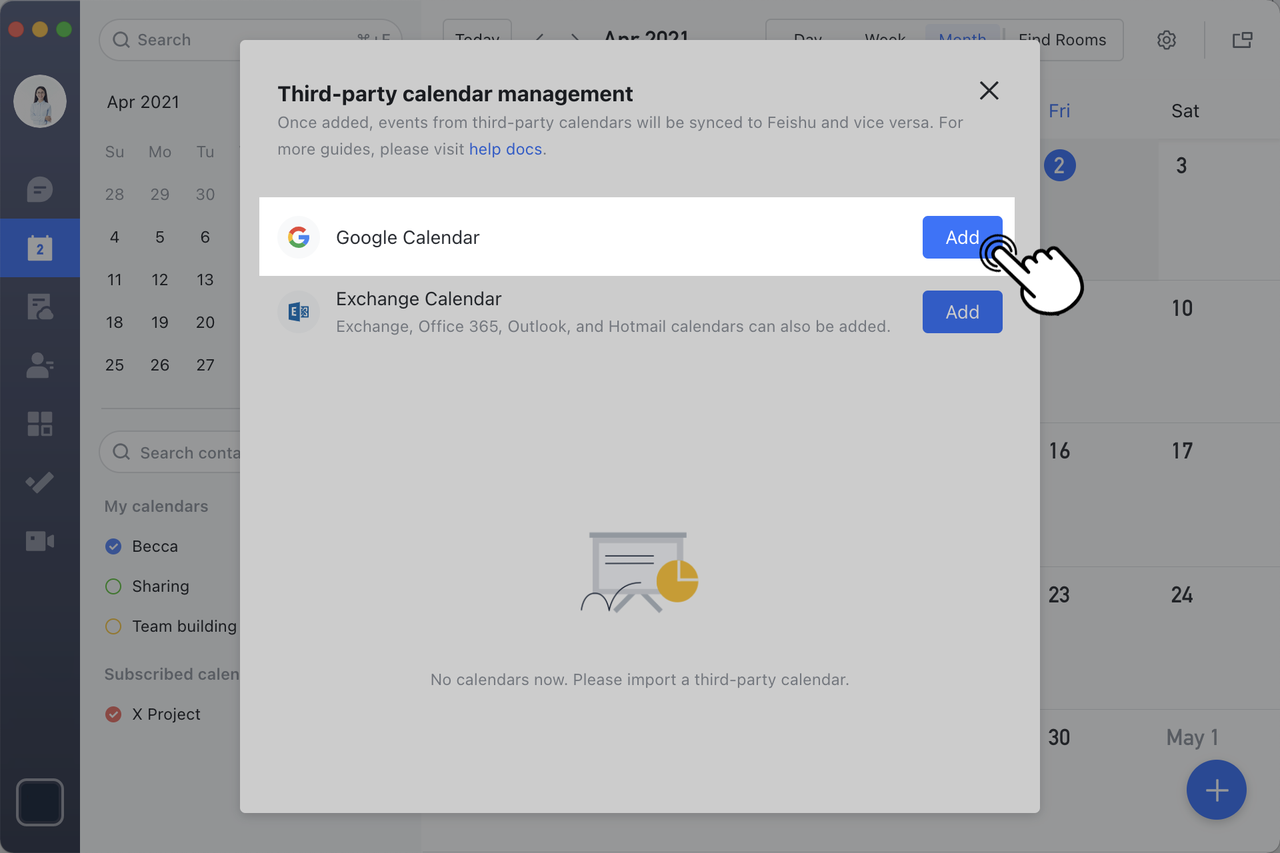This screenshot has height=853, width=1280.
Task: Open the help docs link
Action: tap(505, 149)
